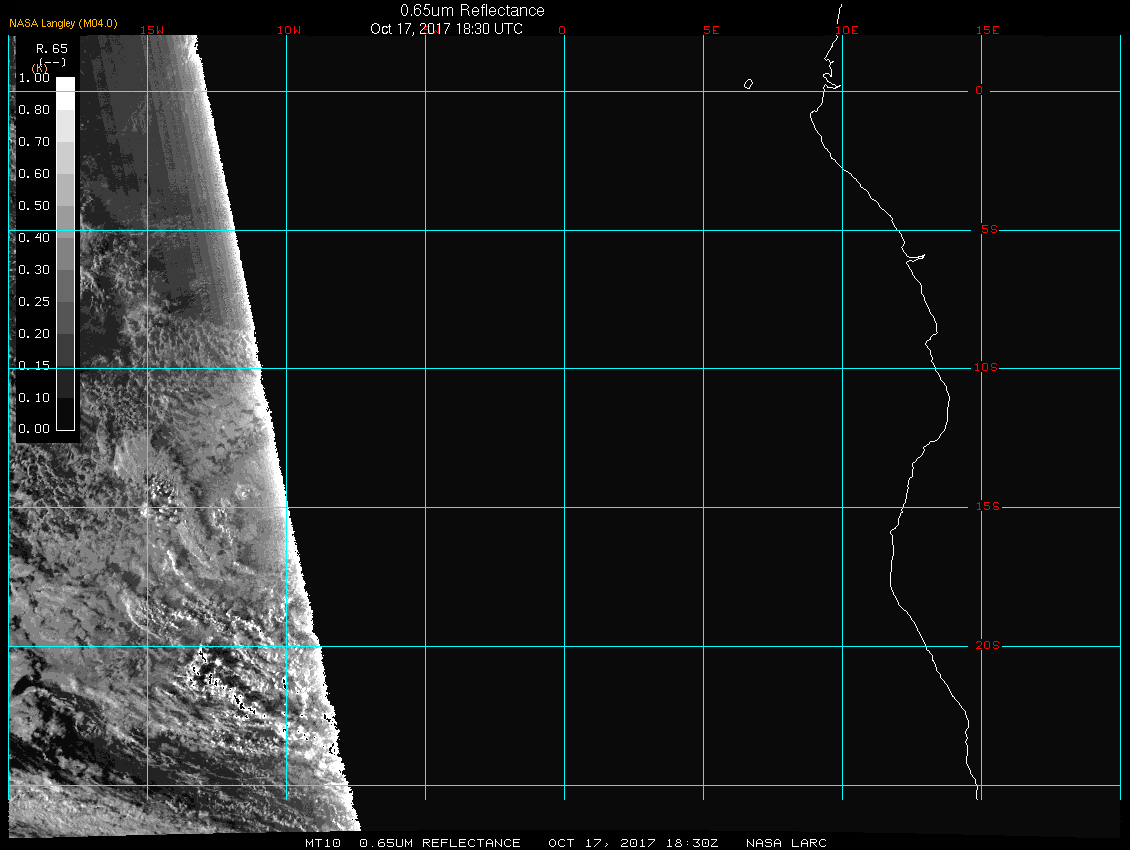Click the white 1.00 swatch on the colorbar
1130x850 pixels.
point(65,85)
